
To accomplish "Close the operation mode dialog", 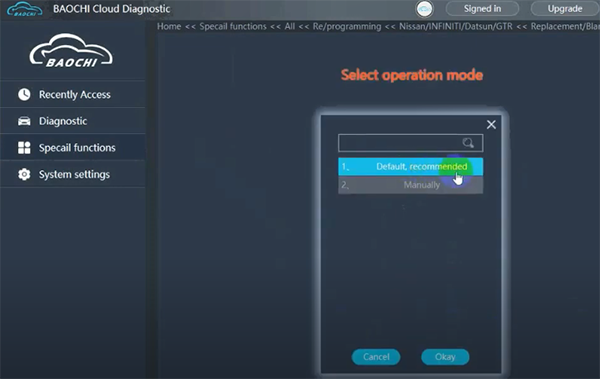I will click(491, 124).
